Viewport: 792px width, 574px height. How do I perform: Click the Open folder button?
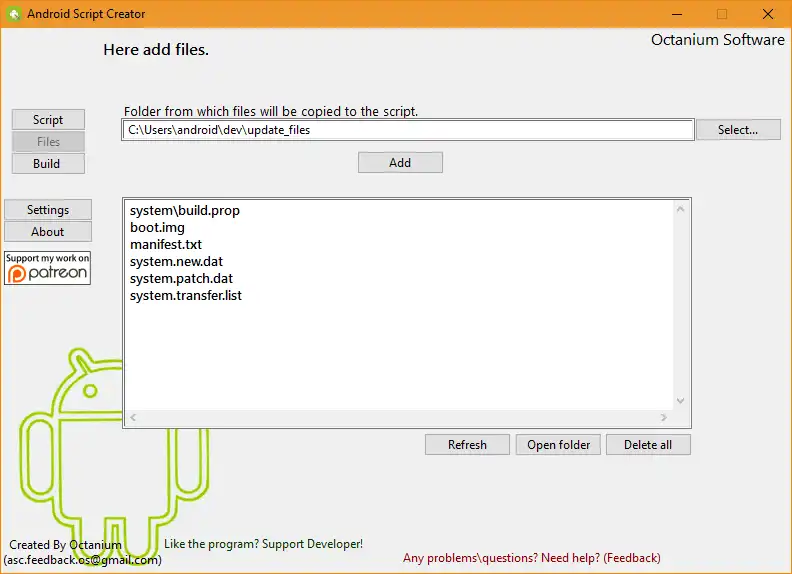(558, 445)
